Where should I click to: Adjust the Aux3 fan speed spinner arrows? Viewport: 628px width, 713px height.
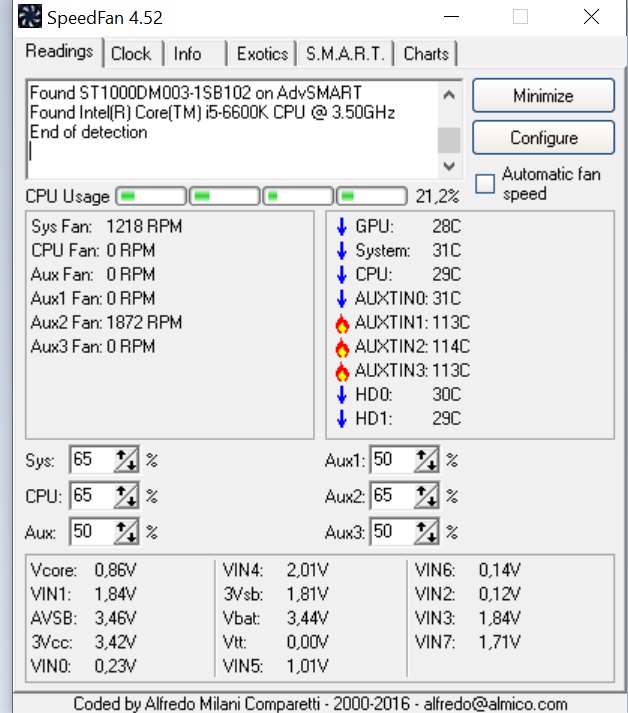[x=427, y=532]
